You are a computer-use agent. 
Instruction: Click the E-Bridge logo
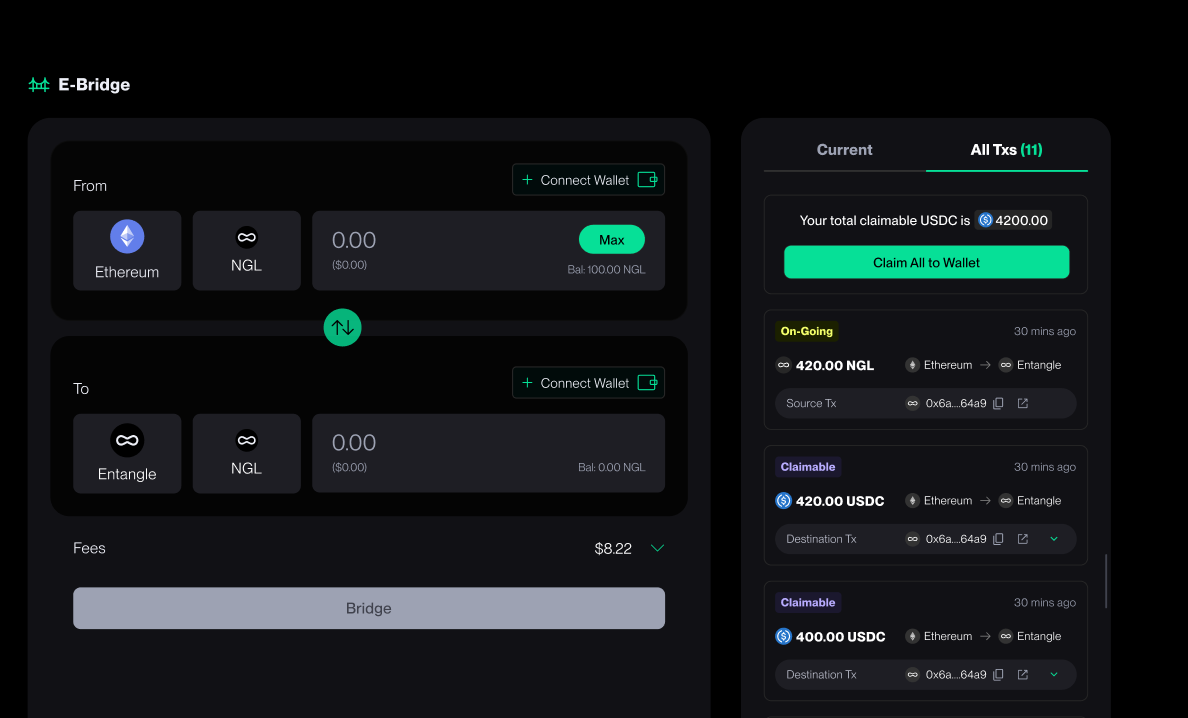79,85
